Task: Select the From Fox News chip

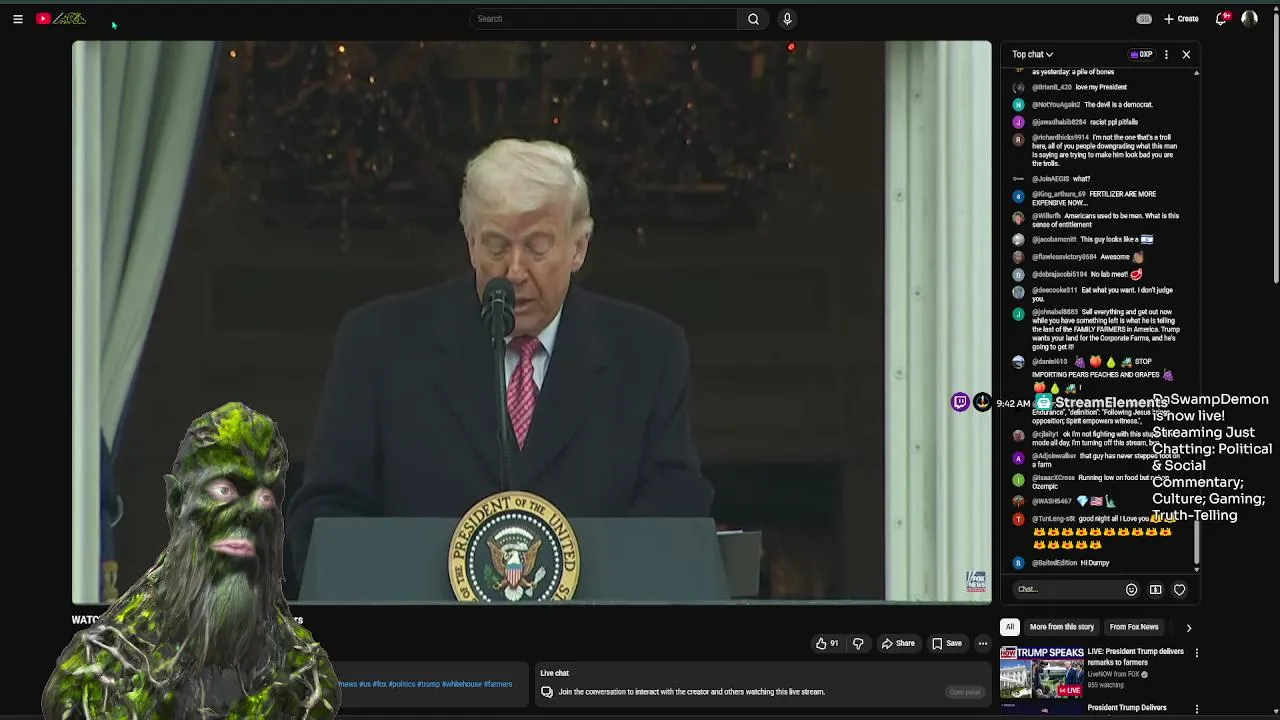Action: 1134,627
